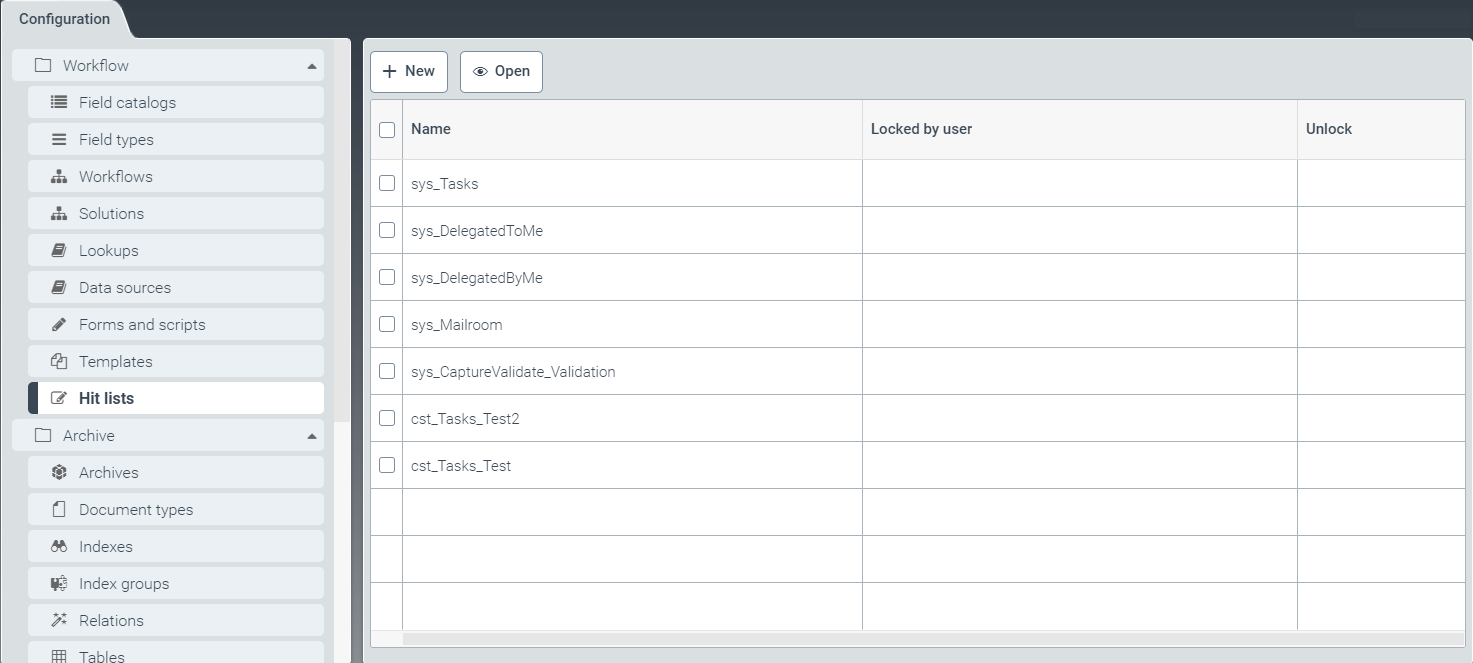
Task: Open Document types in the sidebar
Action: pyautogui.click(x=136, y=509)
